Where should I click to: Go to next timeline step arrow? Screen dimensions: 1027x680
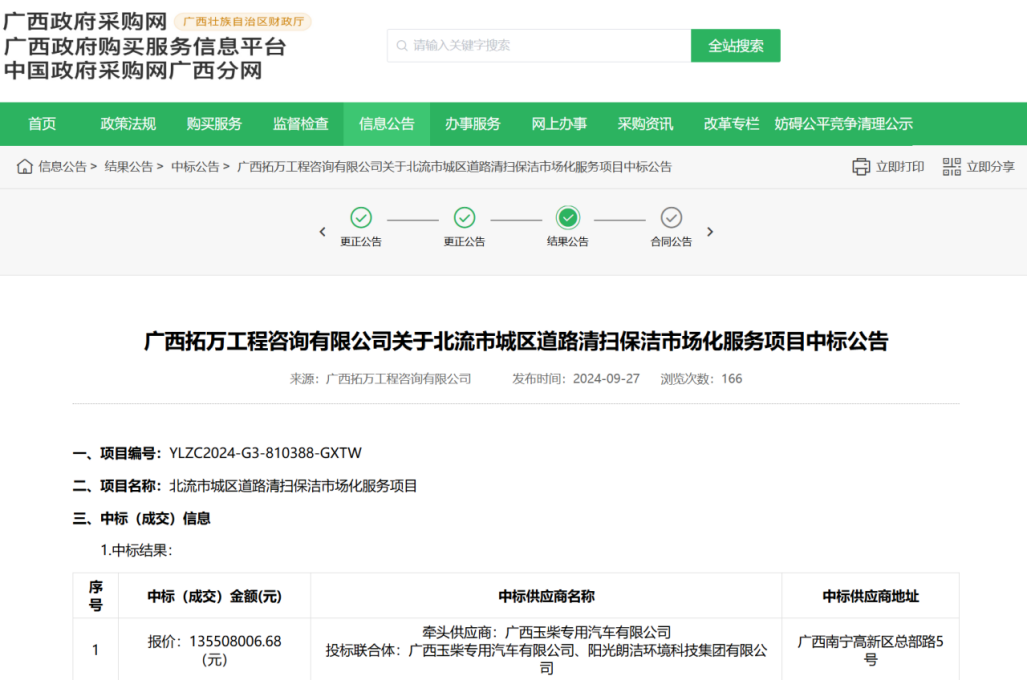click(x=710, y=232)
